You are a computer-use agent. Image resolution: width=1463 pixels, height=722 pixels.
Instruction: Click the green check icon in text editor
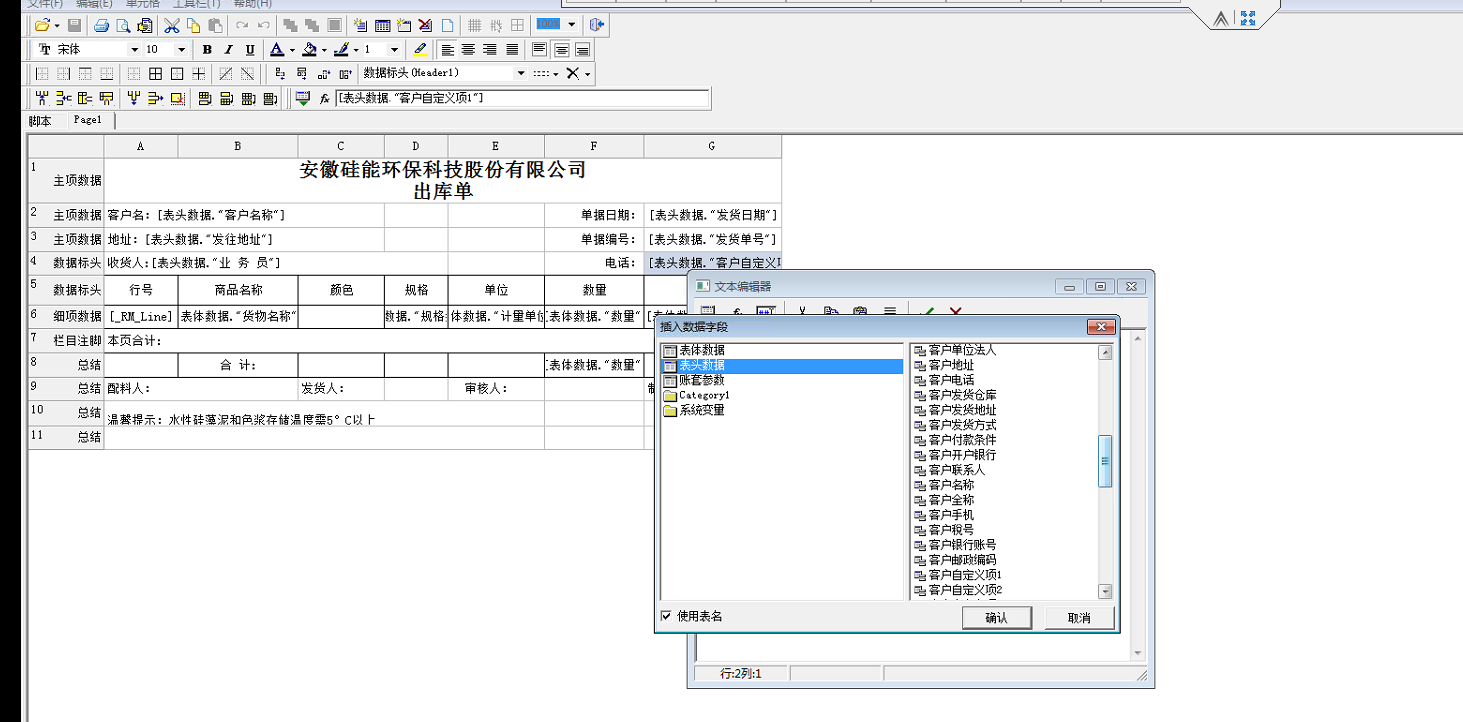927,311
